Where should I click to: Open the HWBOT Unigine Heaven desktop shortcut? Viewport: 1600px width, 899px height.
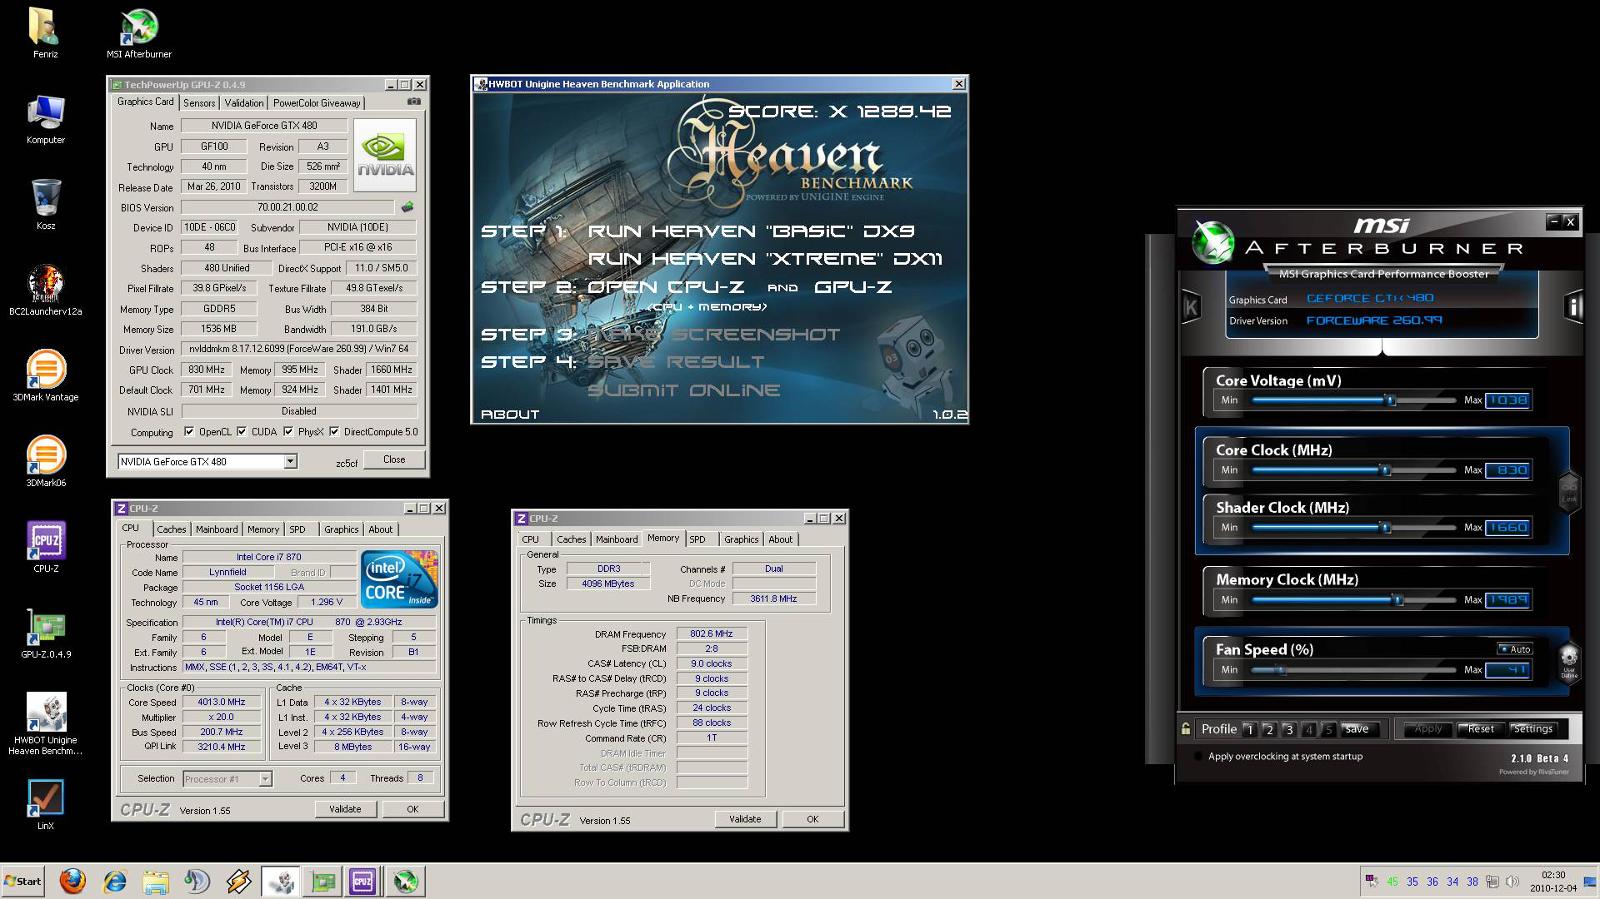[x=45, y=724]
